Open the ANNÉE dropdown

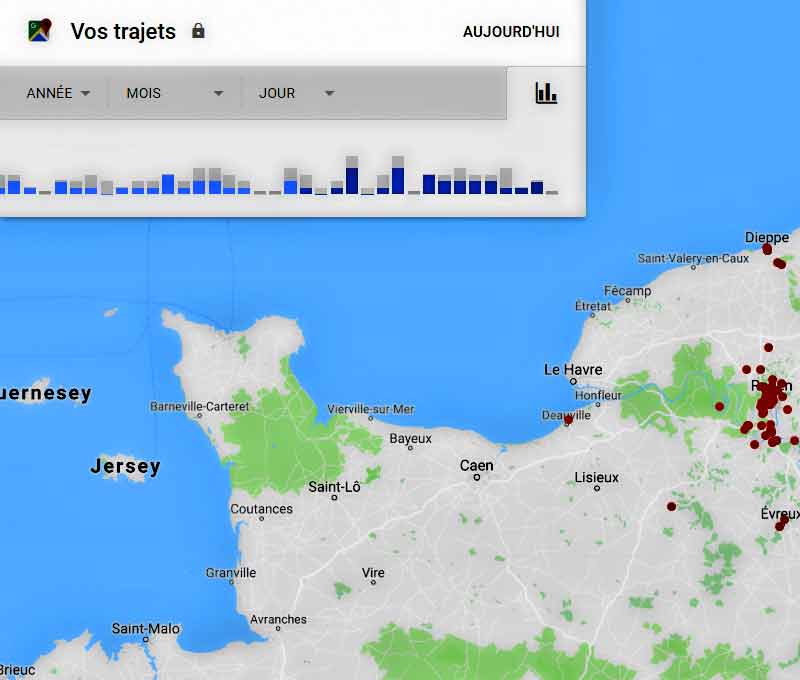pyautogui.click(x=58, y=93)
